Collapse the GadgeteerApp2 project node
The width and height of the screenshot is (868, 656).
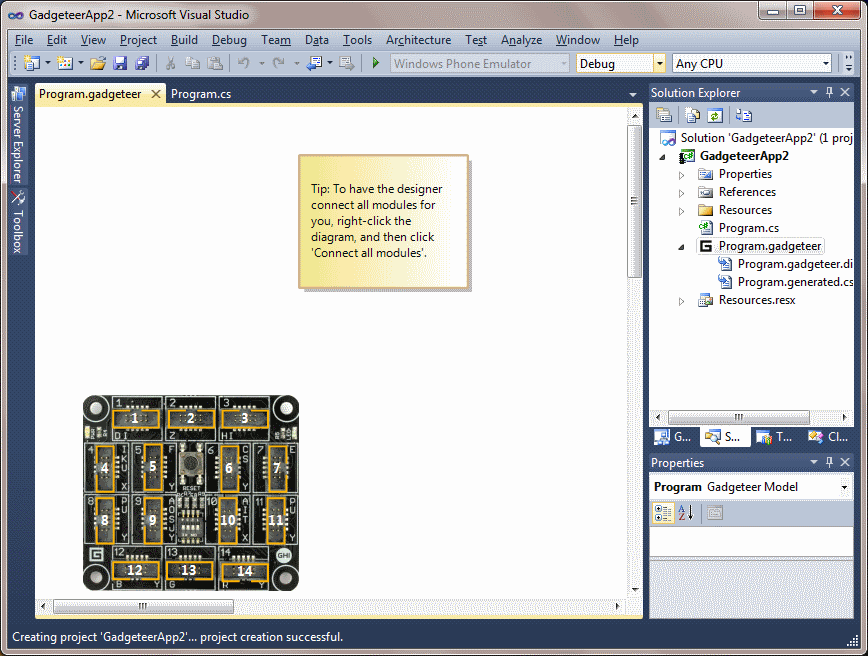point(663,157)
